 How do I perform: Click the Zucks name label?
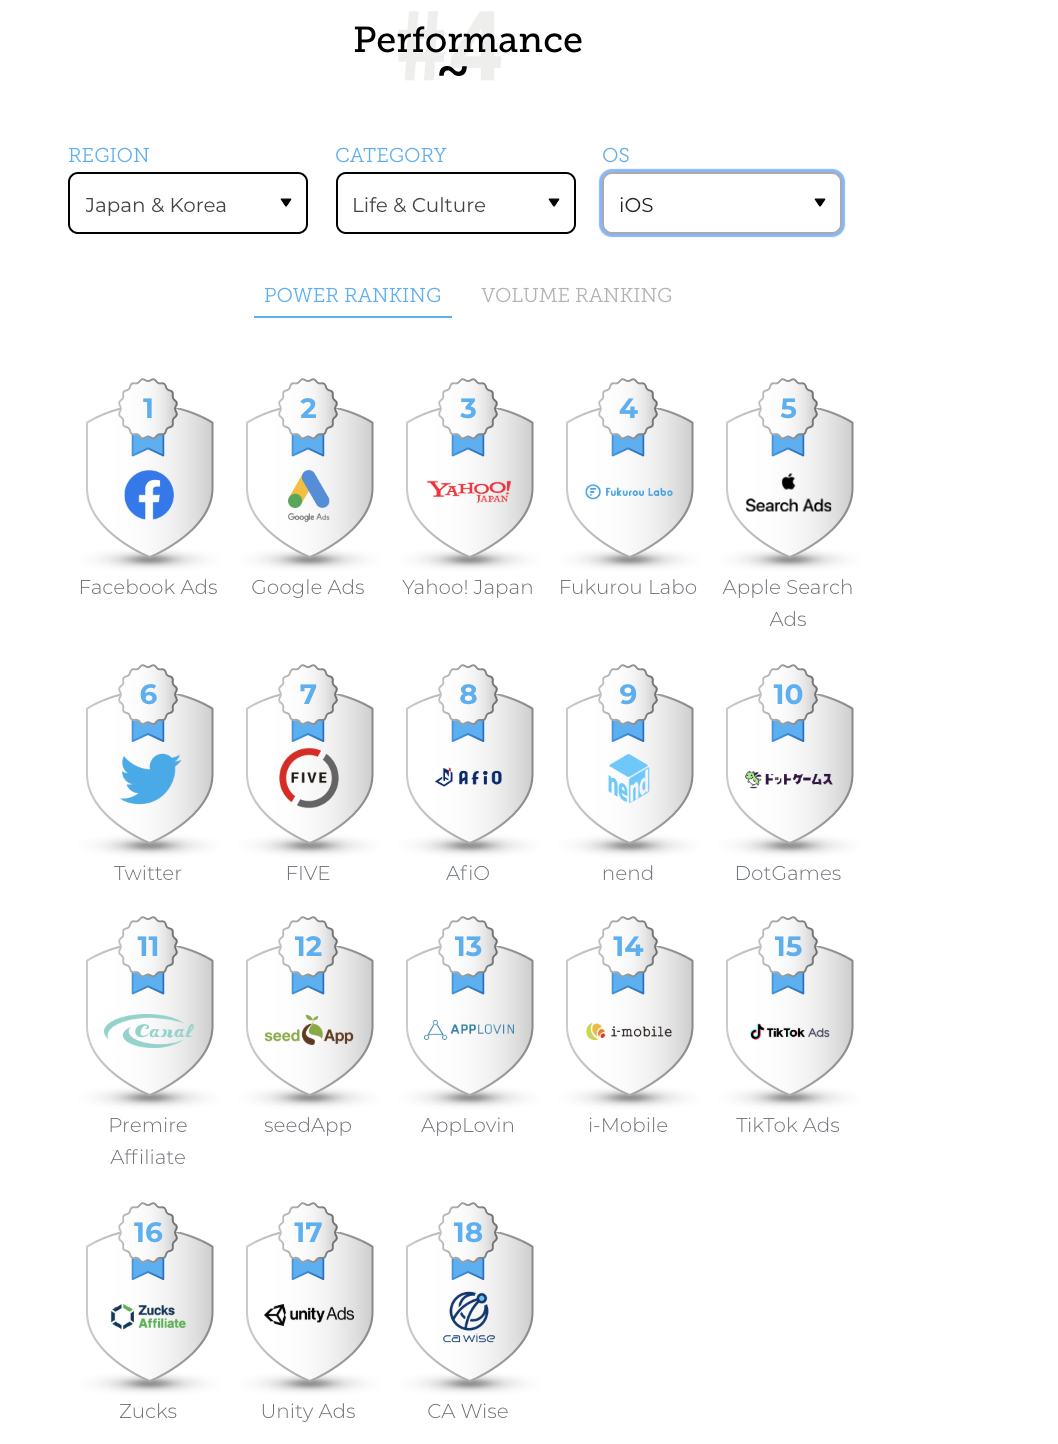click(x=148, y=1411)
